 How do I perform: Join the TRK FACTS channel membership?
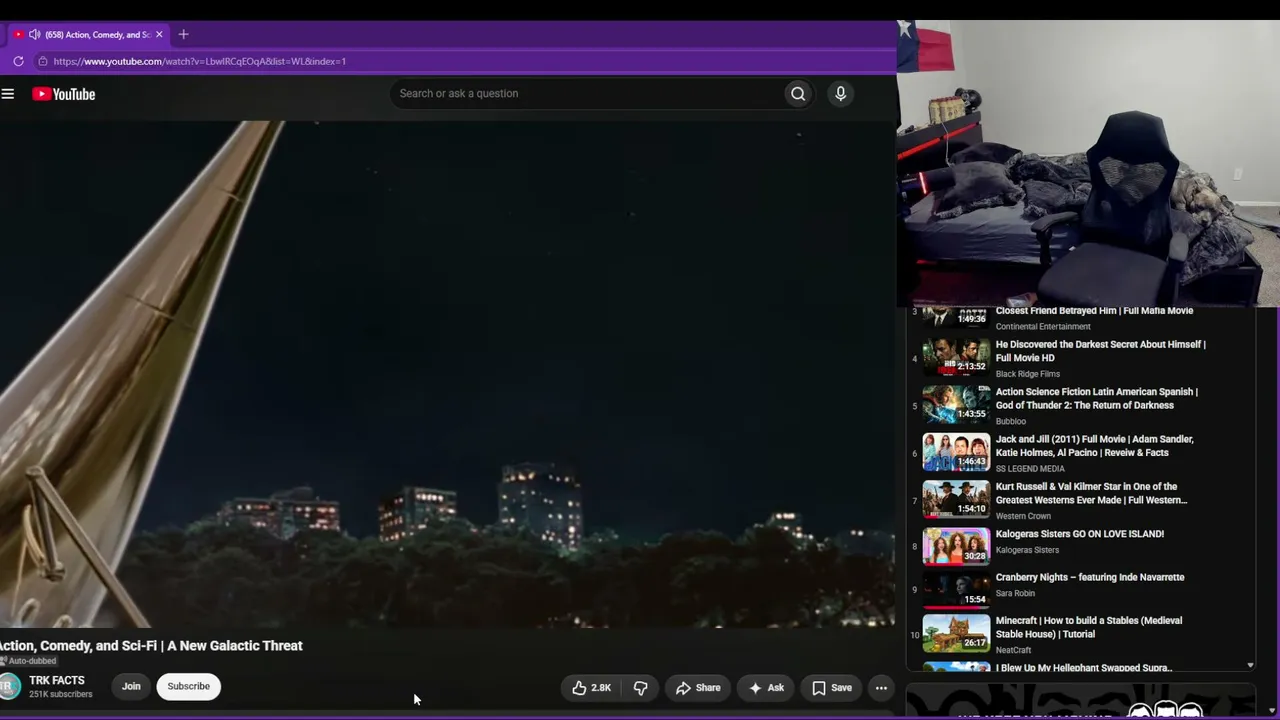(x=131, y=686)
